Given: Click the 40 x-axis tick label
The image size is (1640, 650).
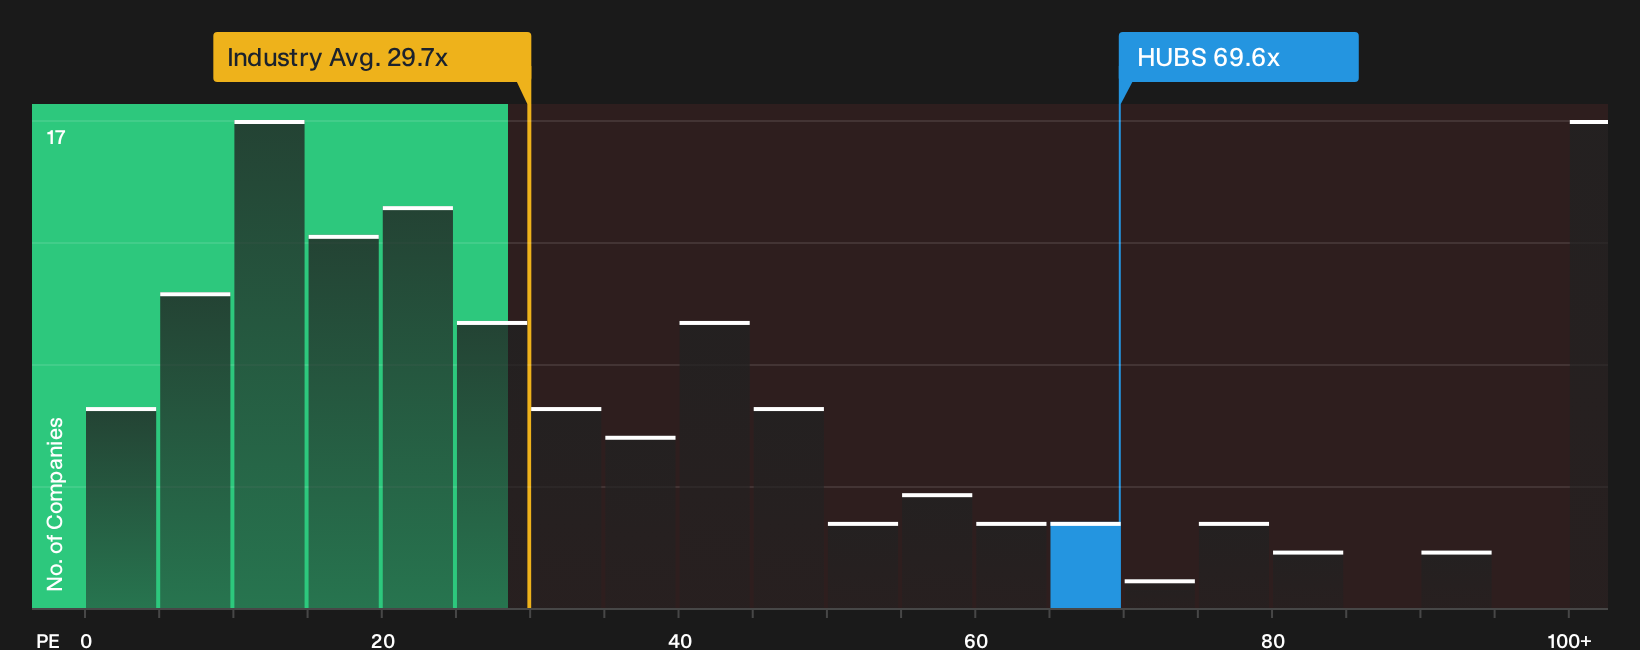Looking at the screenshot, I should [x=679, y=641].
